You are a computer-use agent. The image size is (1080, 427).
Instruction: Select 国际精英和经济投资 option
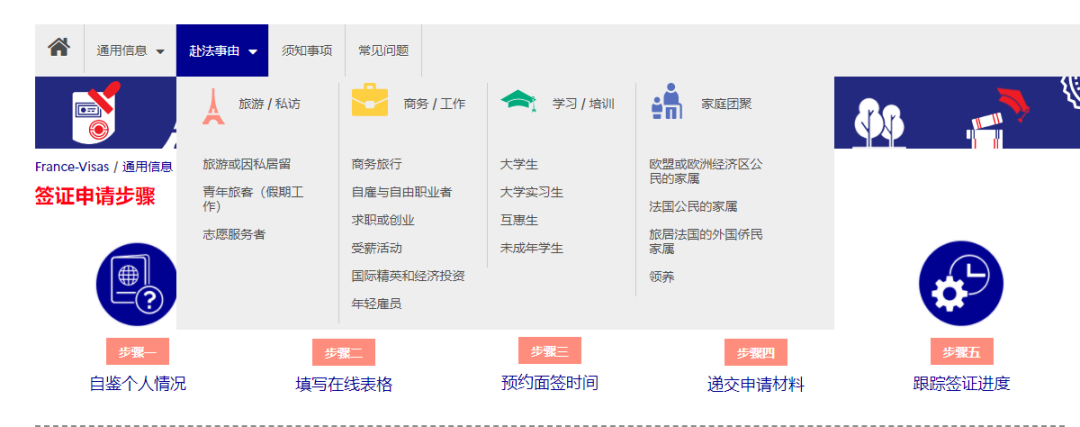click(408, 276)
